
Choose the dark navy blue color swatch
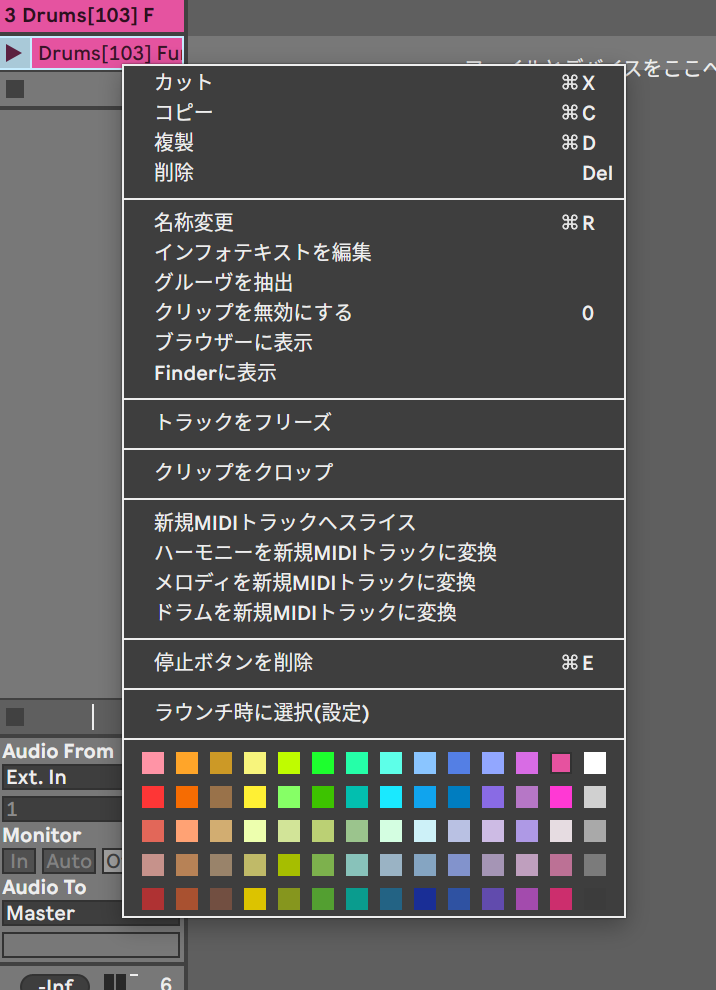coord(425,899)
